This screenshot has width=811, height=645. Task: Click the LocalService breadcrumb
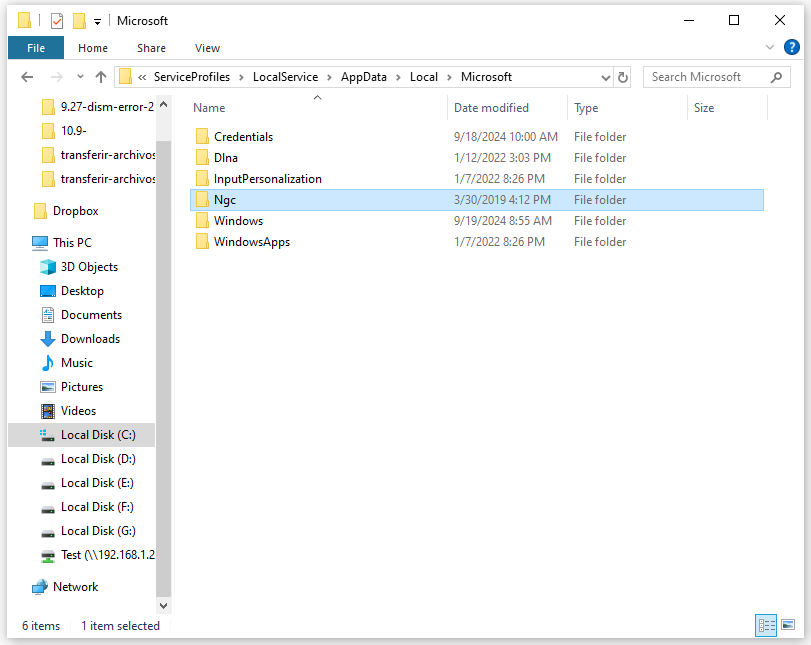point(286,77)
